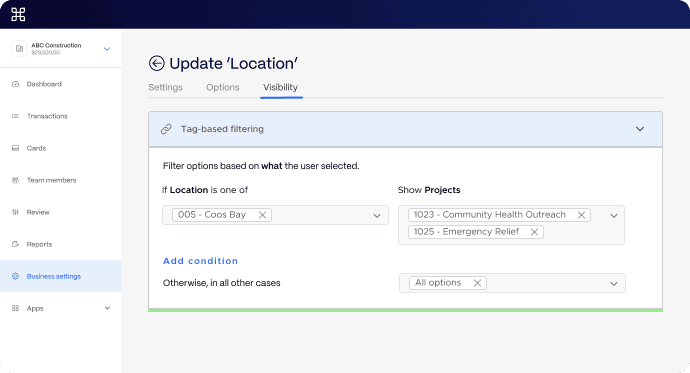Screen dimensions: 690x373
Task: Click the All options chip text
Action: pyautogui.click(x=438, y=282)
